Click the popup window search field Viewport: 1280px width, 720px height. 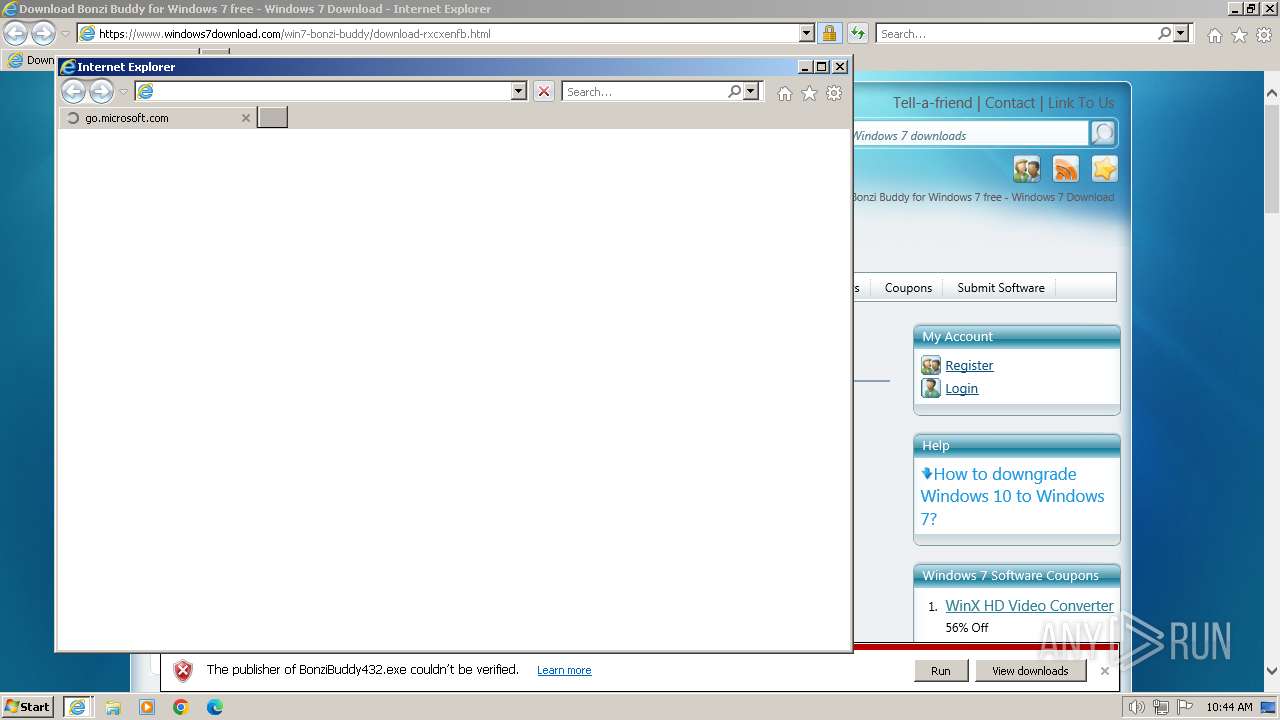click(x=644, y=92)
